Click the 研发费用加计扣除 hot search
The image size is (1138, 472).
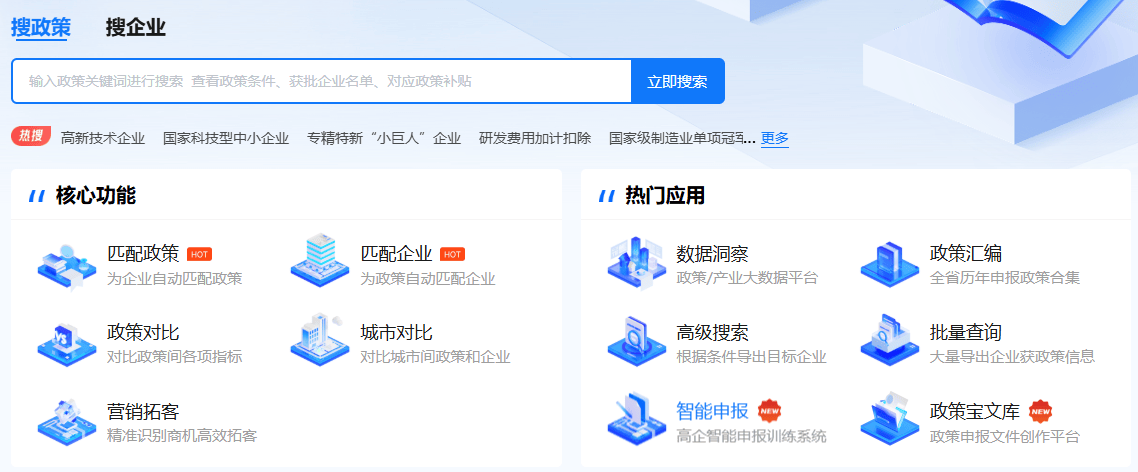pos(535,138)
